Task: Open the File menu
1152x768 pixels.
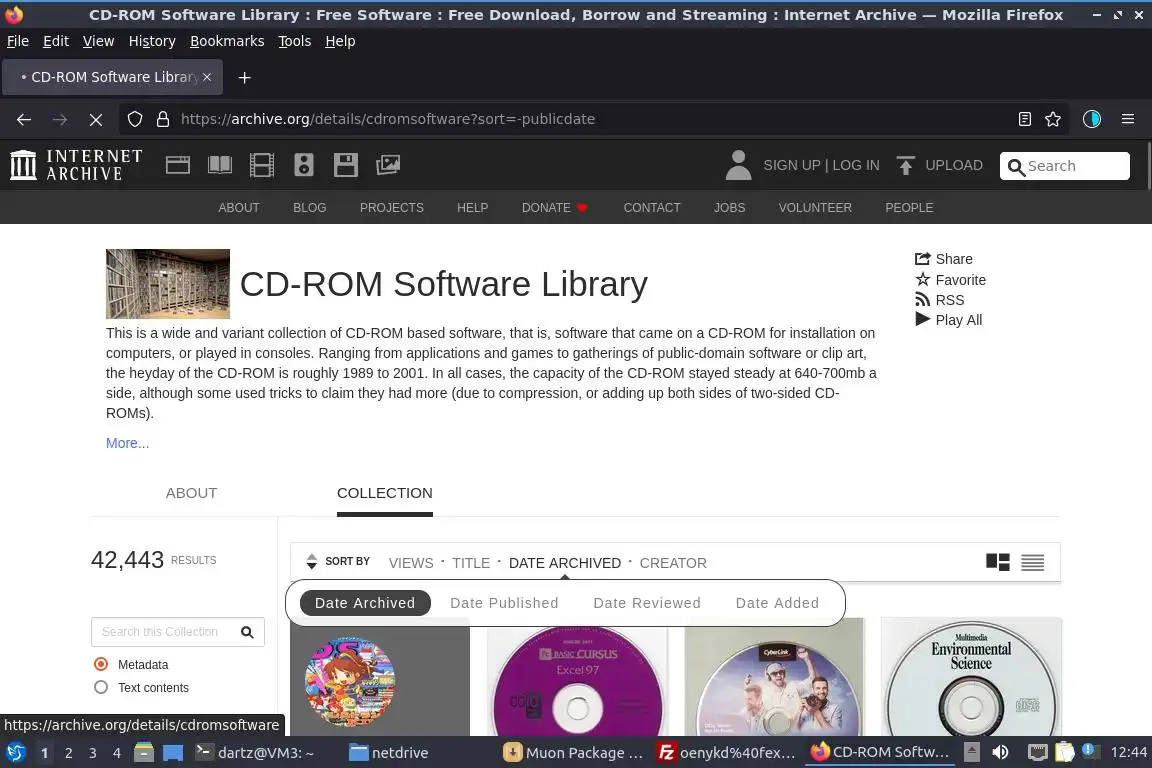Action: tap(18, 41)
